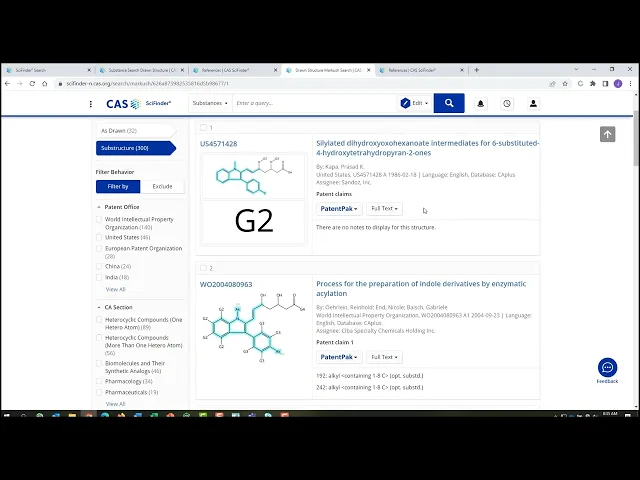Screen dimensions: 640x480
Task: Reload the page with the refresh icon
Action: [x=32, y=84]
